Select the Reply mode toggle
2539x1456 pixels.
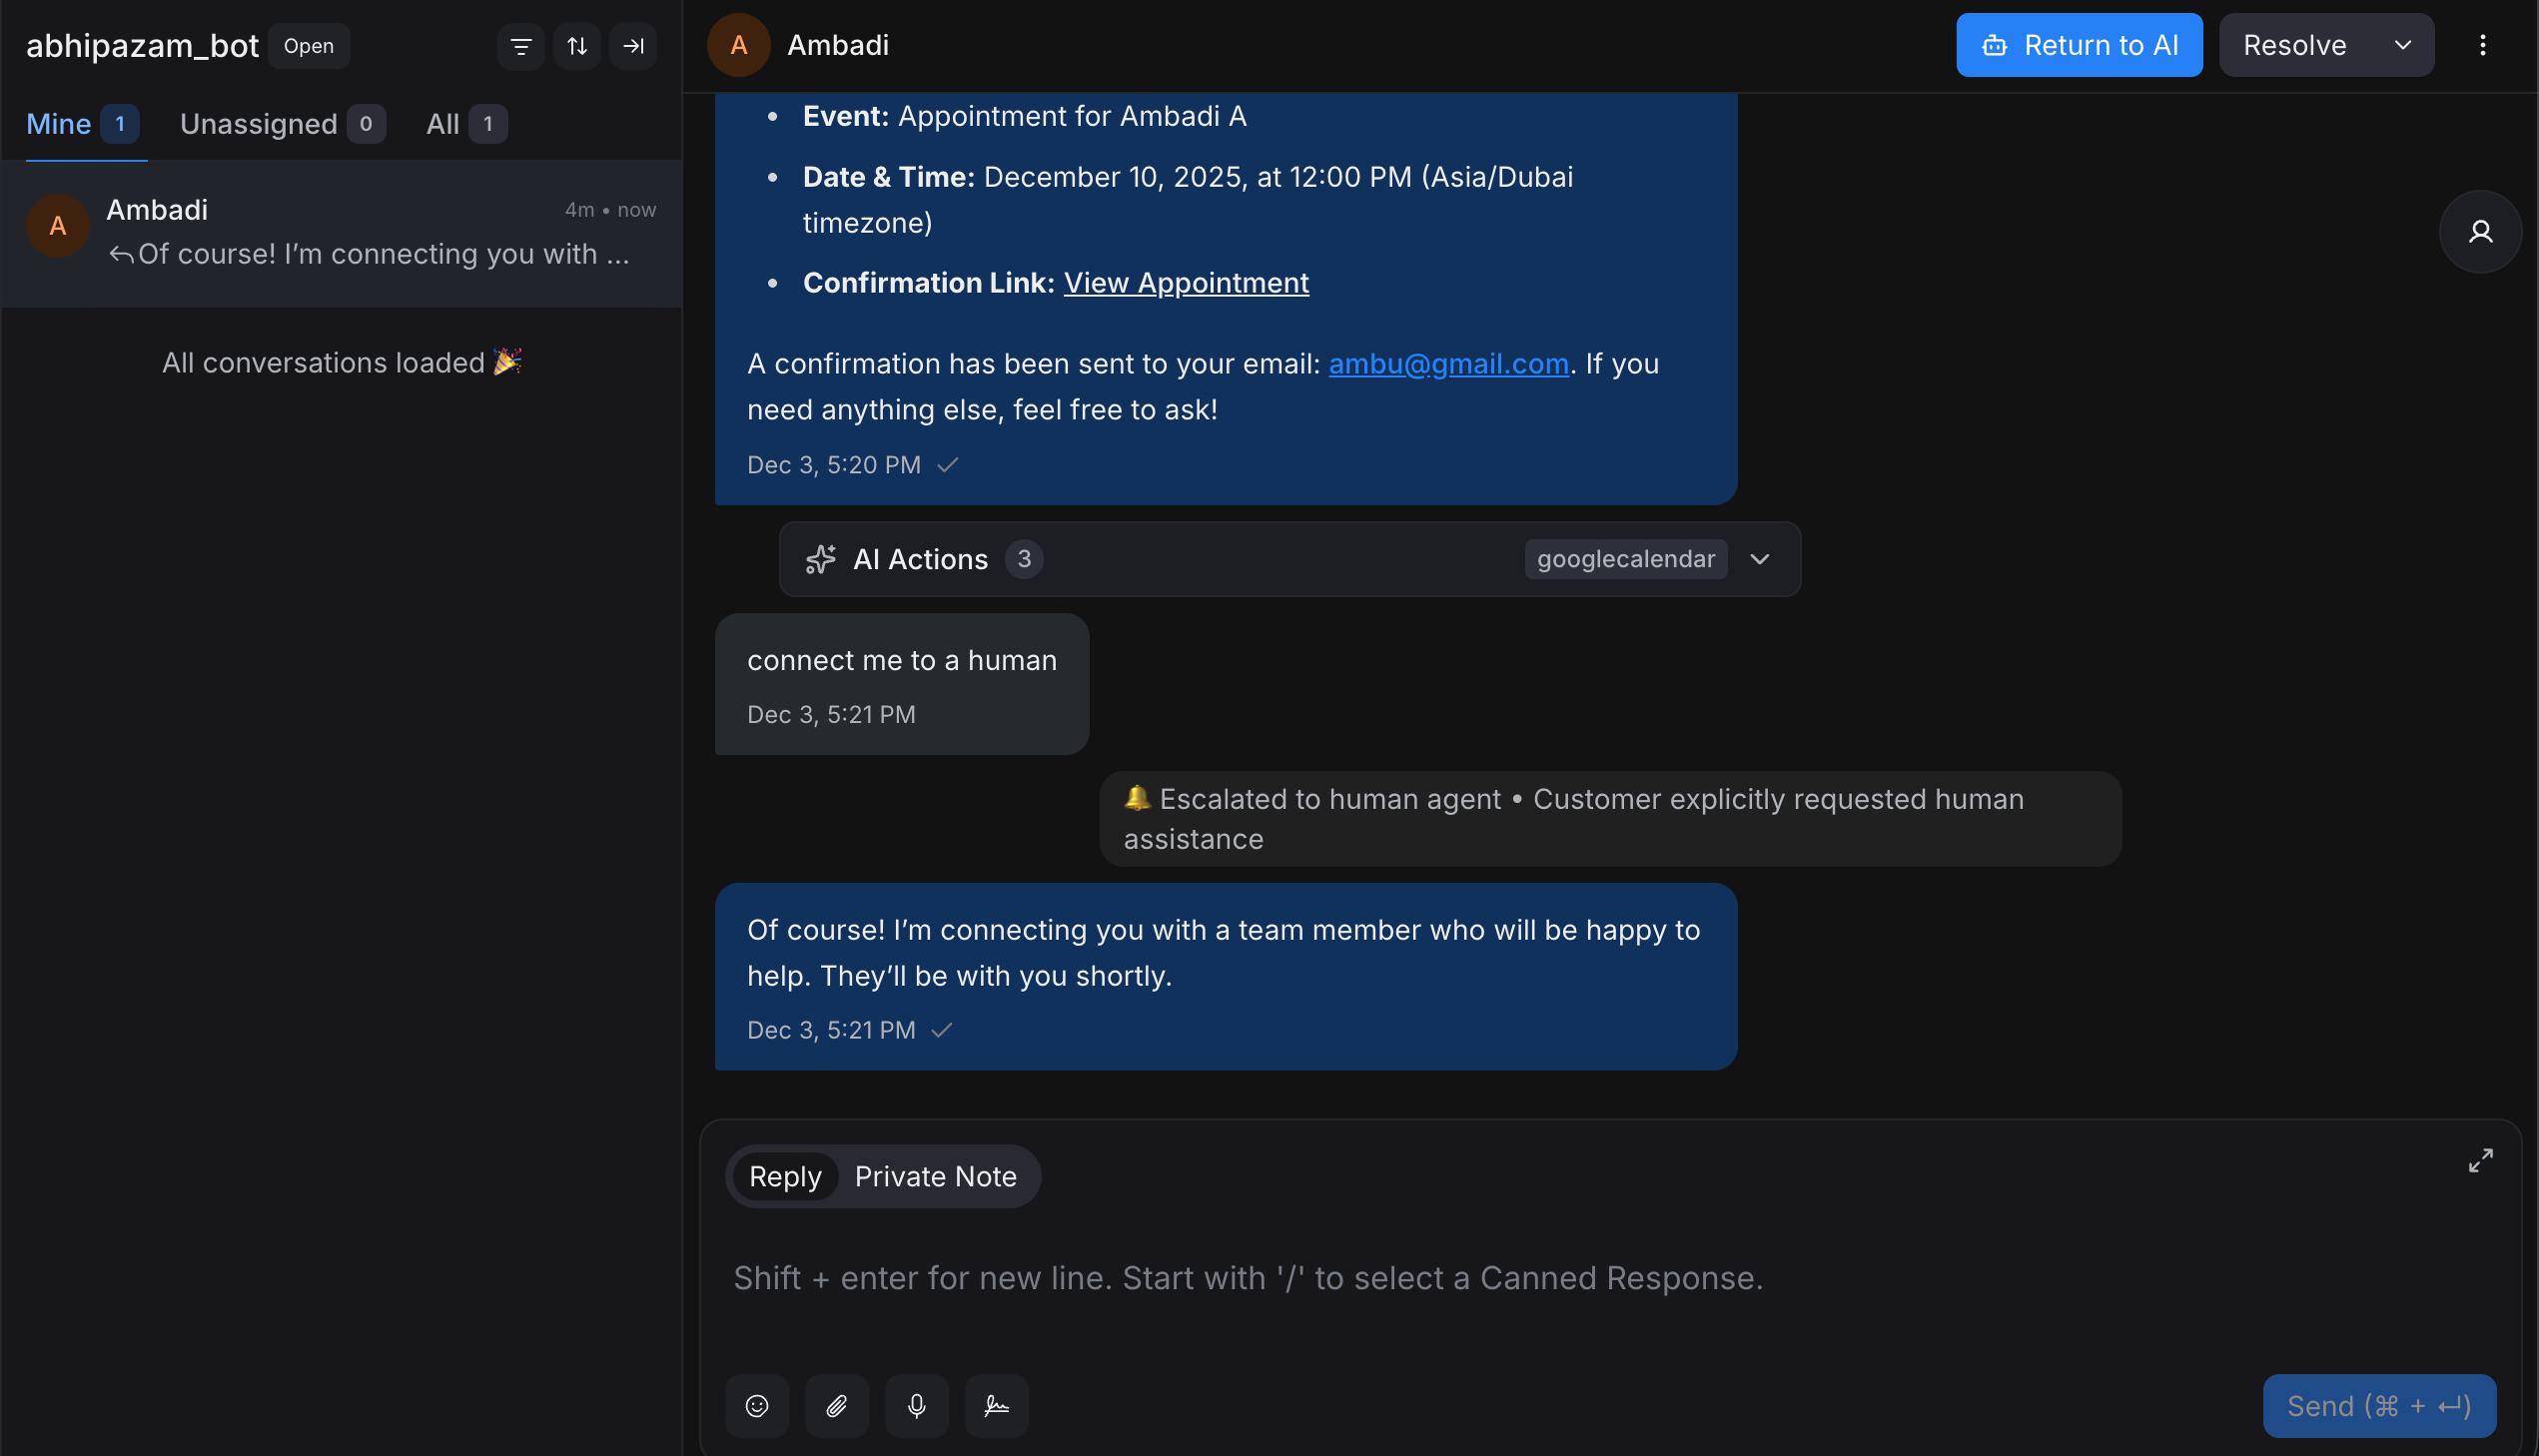pos(784,1176)
